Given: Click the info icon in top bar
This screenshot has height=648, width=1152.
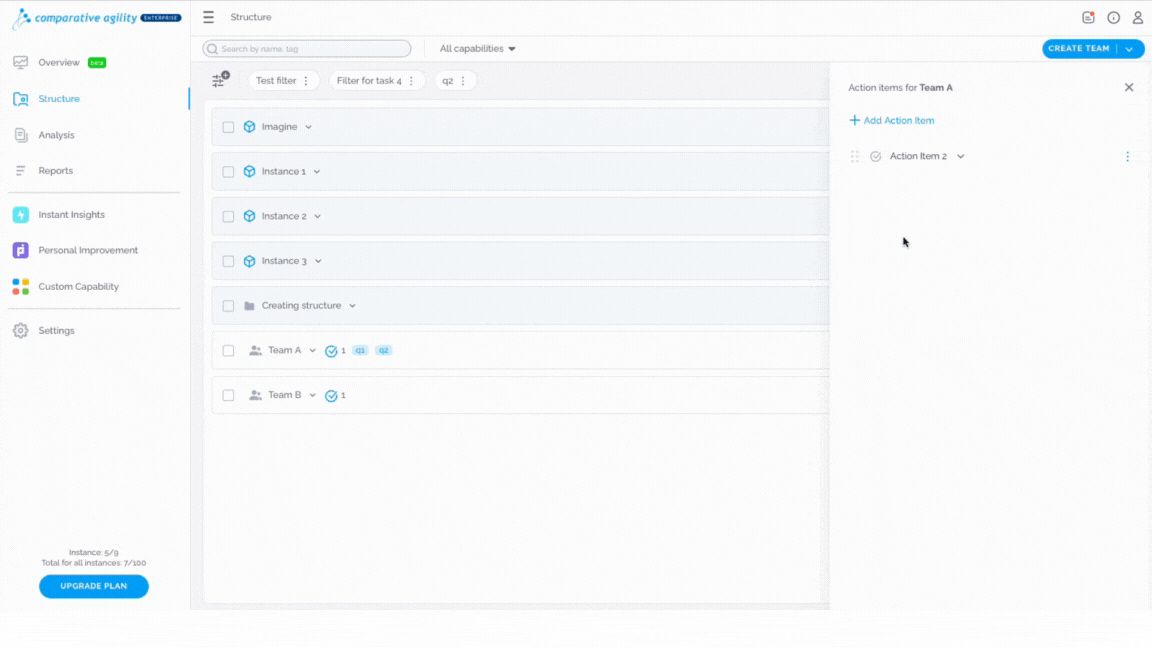Looking at the screenshot, I should pos(1114,18).
